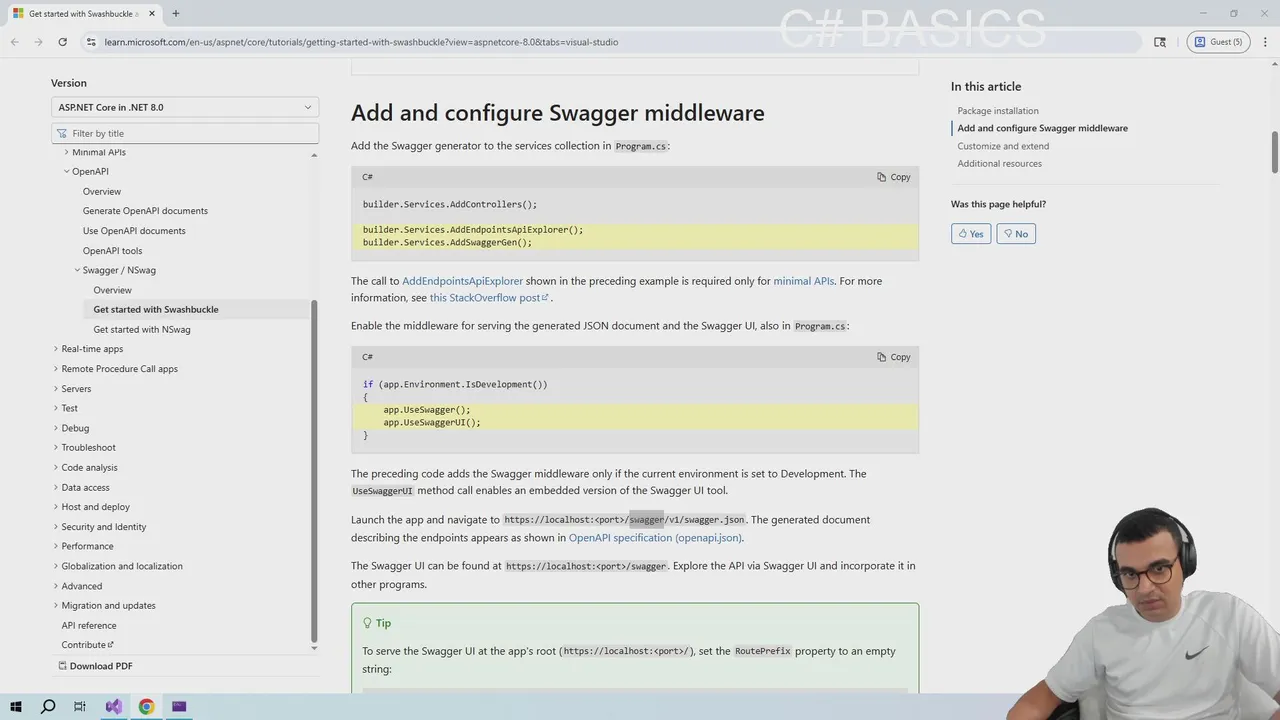
Task: Open a new browser tab with plus icon
Action: [175, 14]
